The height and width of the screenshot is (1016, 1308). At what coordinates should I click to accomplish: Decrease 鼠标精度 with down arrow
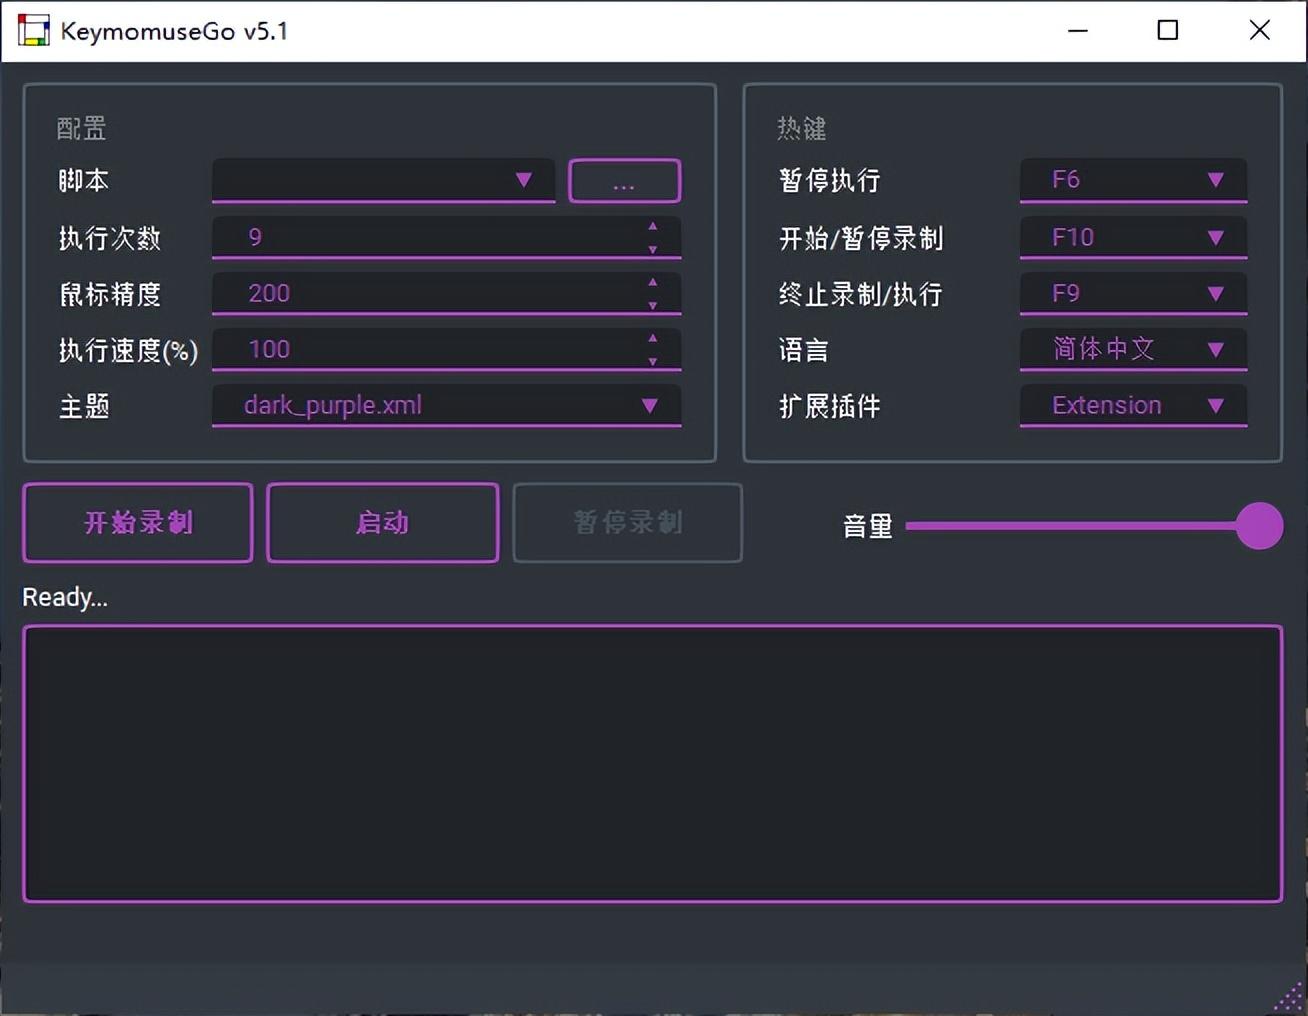click(x=652, y=305)
